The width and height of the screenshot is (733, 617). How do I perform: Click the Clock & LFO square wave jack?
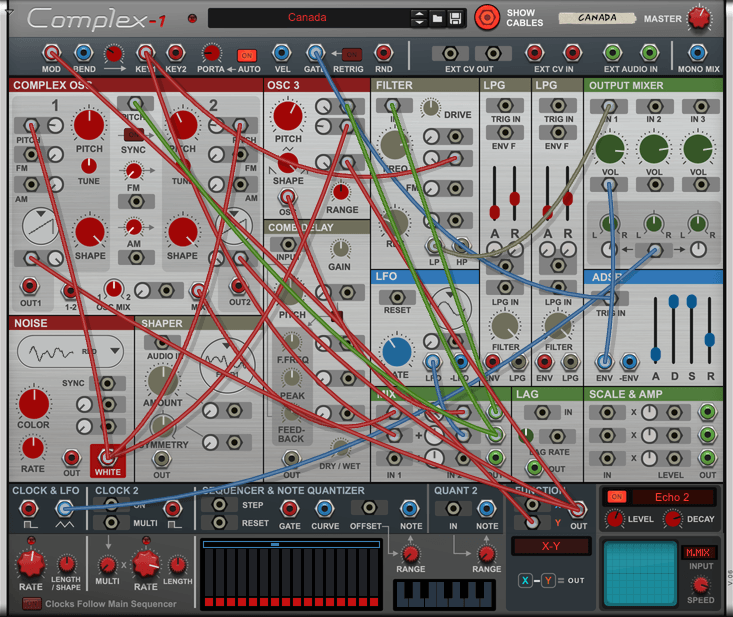(29, 509)
